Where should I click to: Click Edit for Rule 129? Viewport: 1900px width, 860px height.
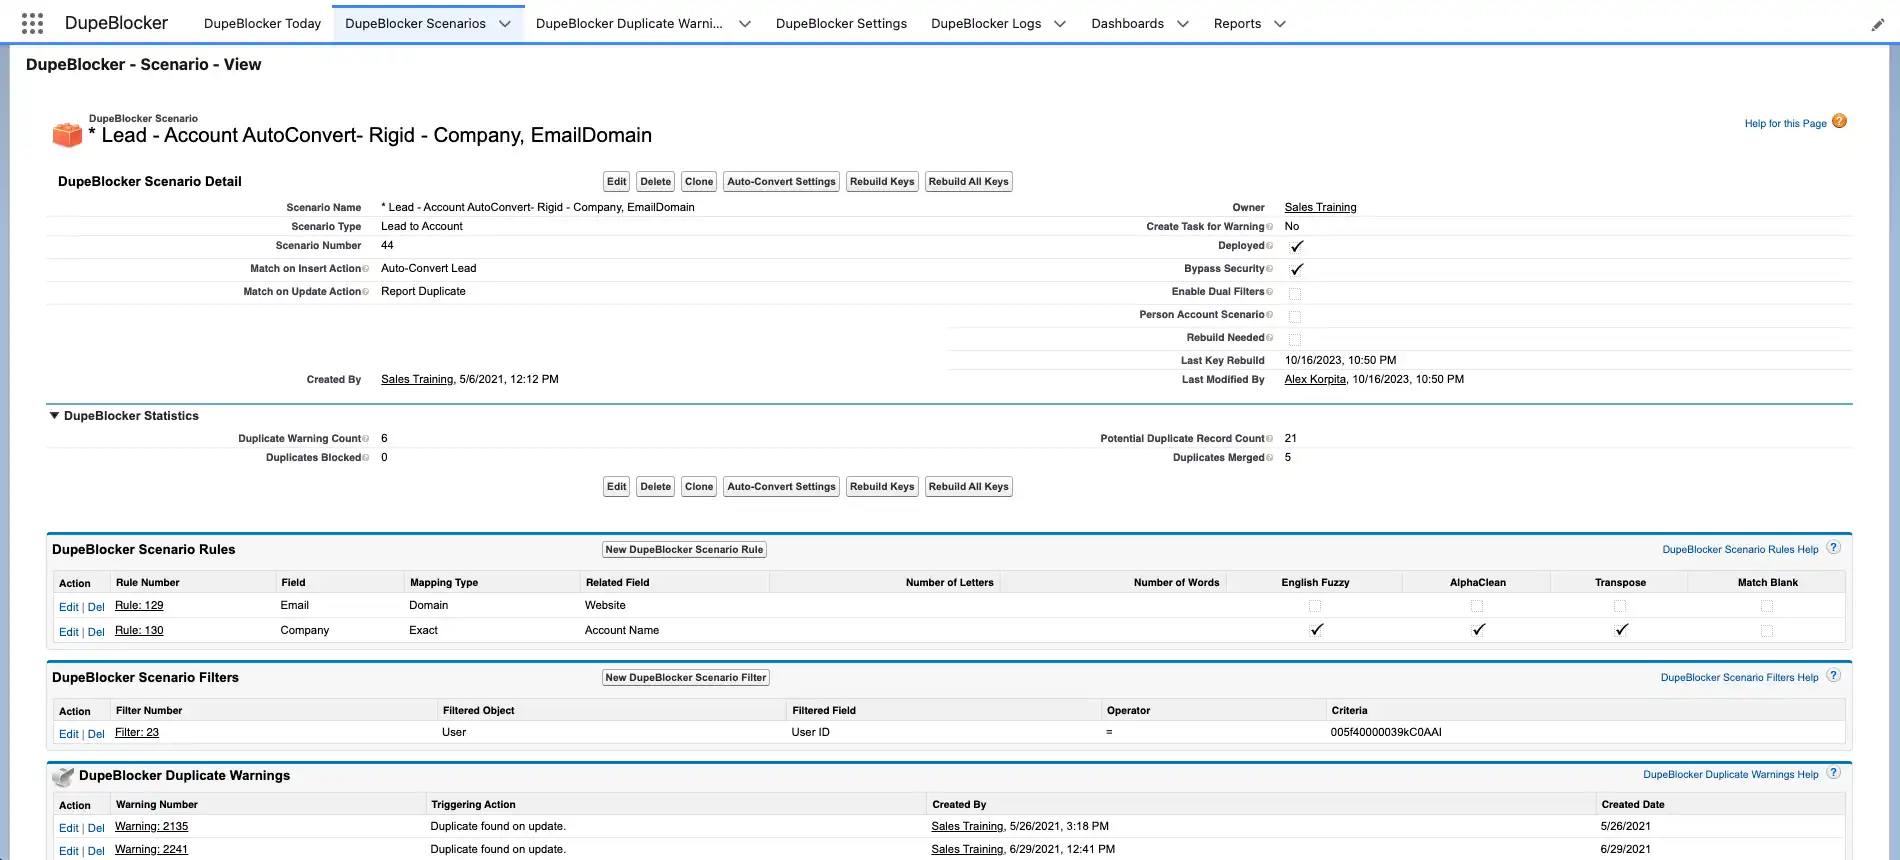(x=68, y=607)
